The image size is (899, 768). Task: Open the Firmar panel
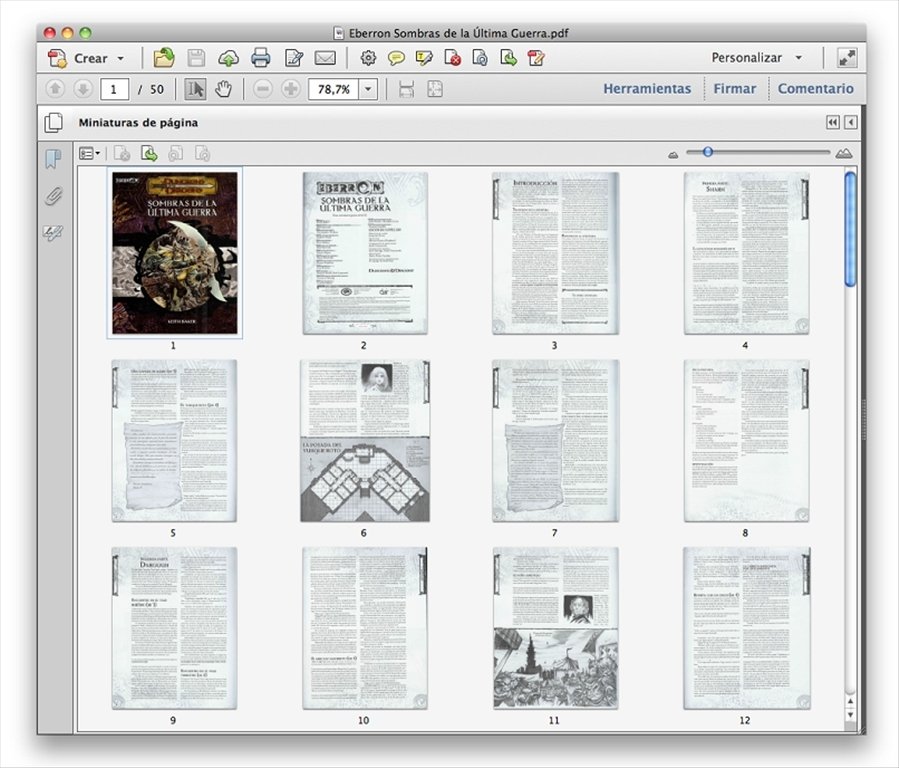pos(734,89)
